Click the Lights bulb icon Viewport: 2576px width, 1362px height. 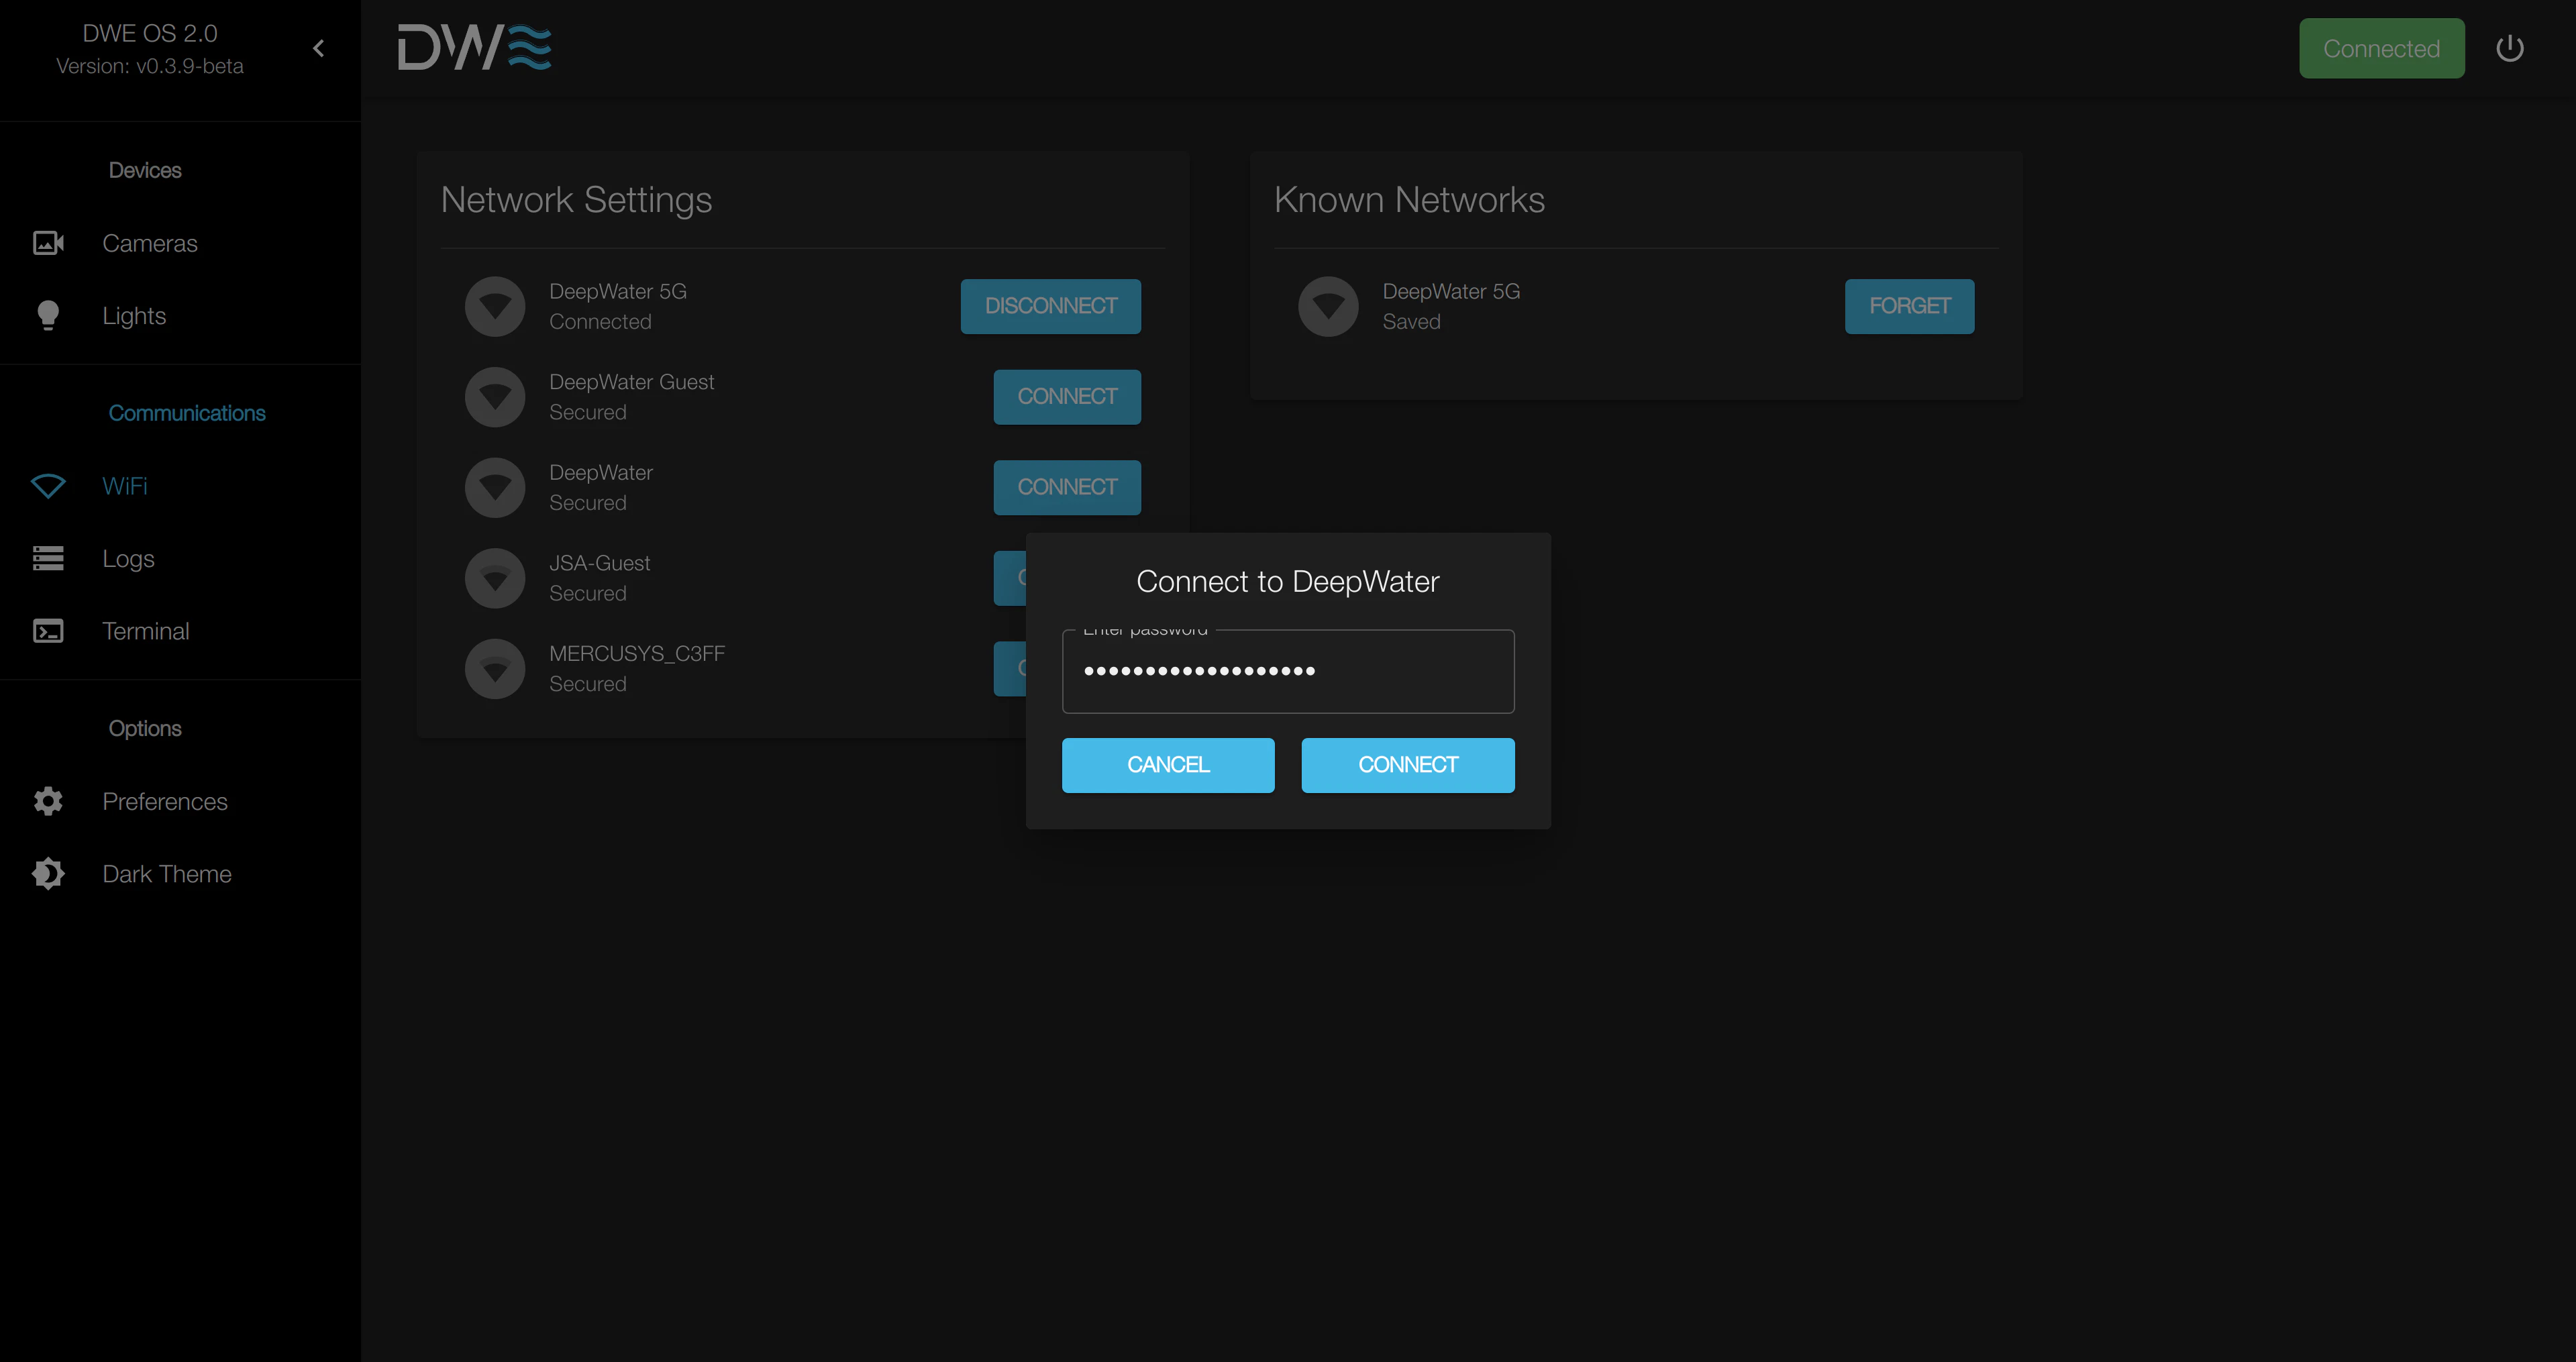(48, 316)
